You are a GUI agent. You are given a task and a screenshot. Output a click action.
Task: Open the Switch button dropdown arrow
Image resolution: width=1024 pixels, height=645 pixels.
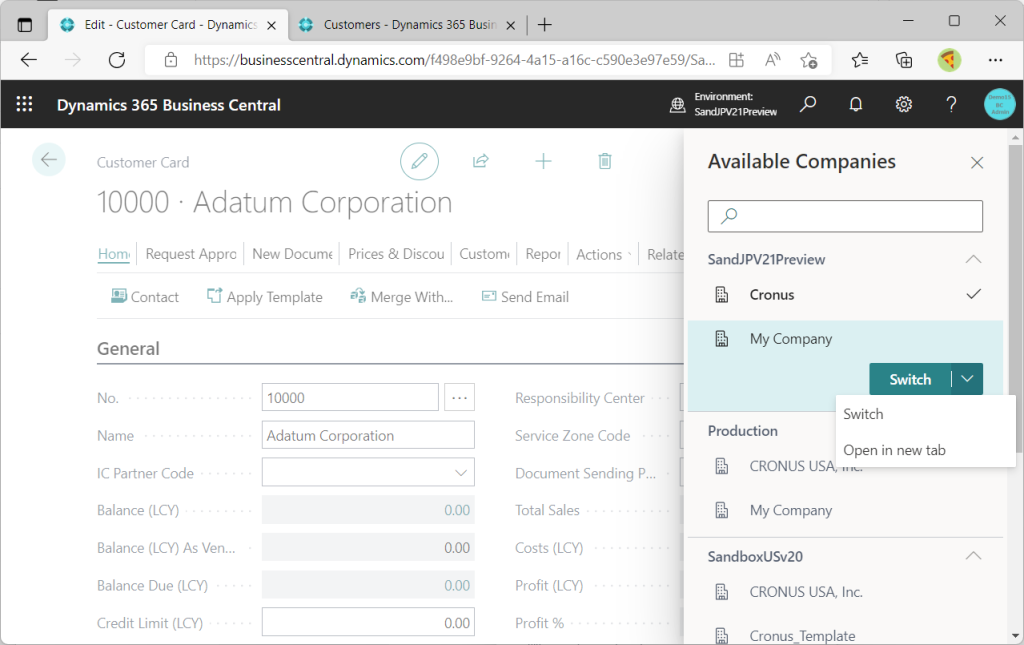tap(967, 379)
